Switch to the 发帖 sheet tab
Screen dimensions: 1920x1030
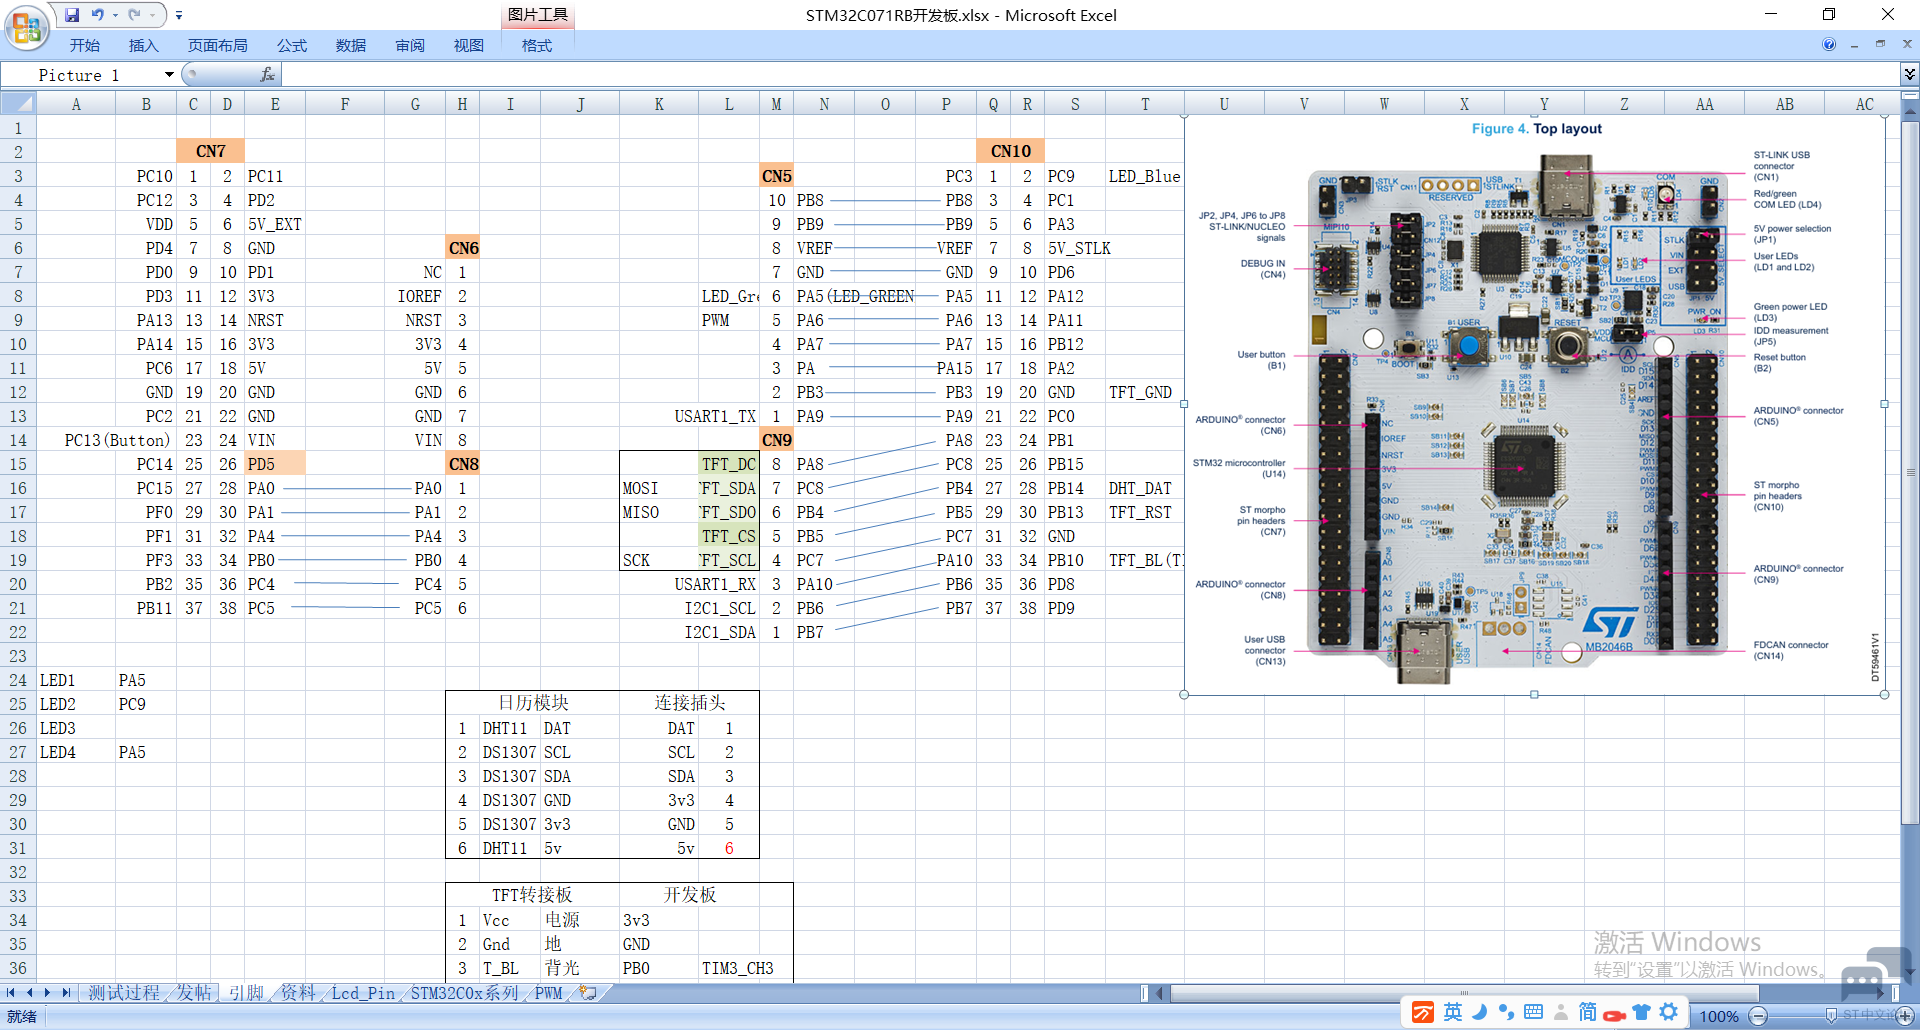[195, 993]
